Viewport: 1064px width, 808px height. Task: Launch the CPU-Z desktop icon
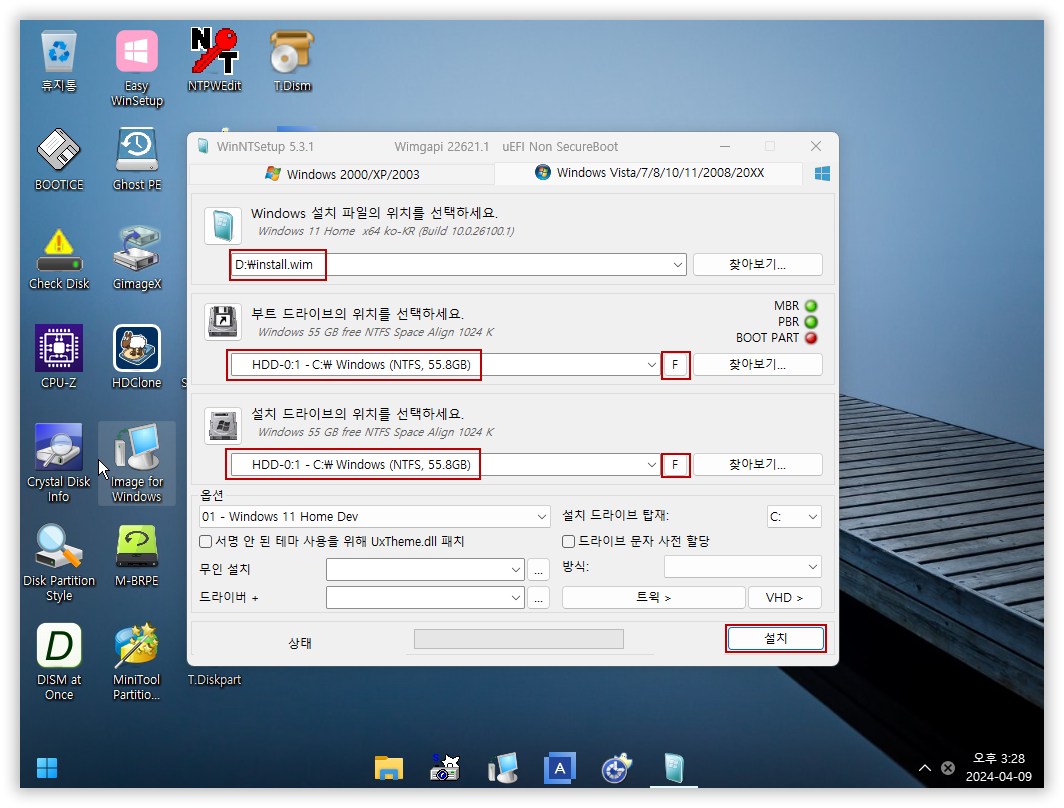[59, 357]
